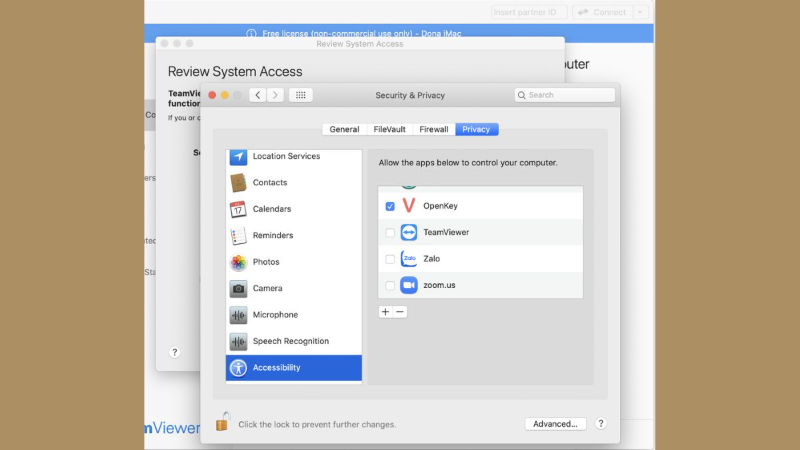Viewport: 800px width, 450px height.
Task: Show all preferences using the grid icon
Action: 301,95
